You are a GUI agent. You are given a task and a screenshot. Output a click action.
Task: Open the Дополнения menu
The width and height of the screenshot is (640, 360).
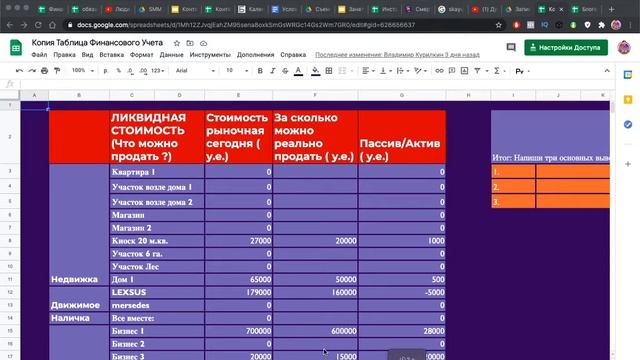click(256, 54)
